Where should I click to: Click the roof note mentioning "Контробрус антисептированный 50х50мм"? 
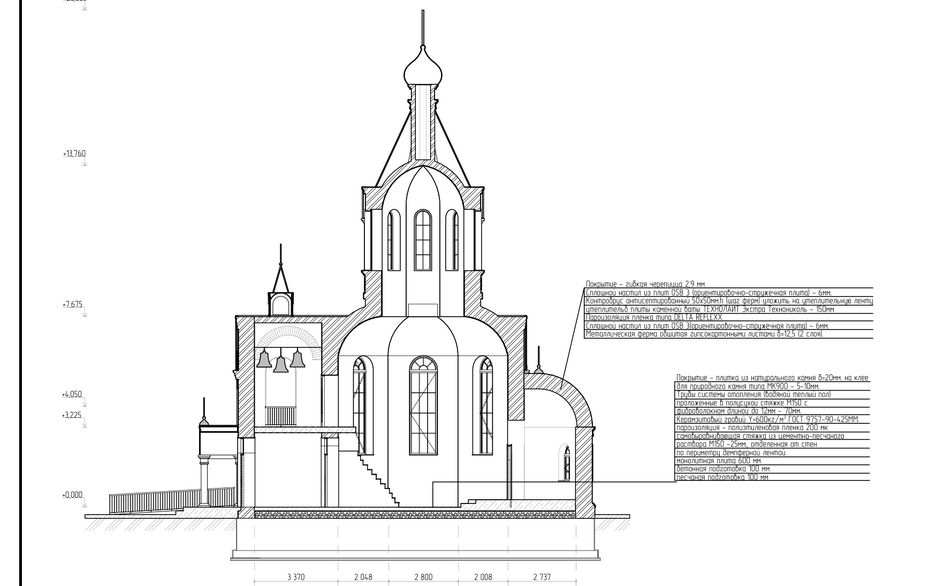click(x=729, y=301)
